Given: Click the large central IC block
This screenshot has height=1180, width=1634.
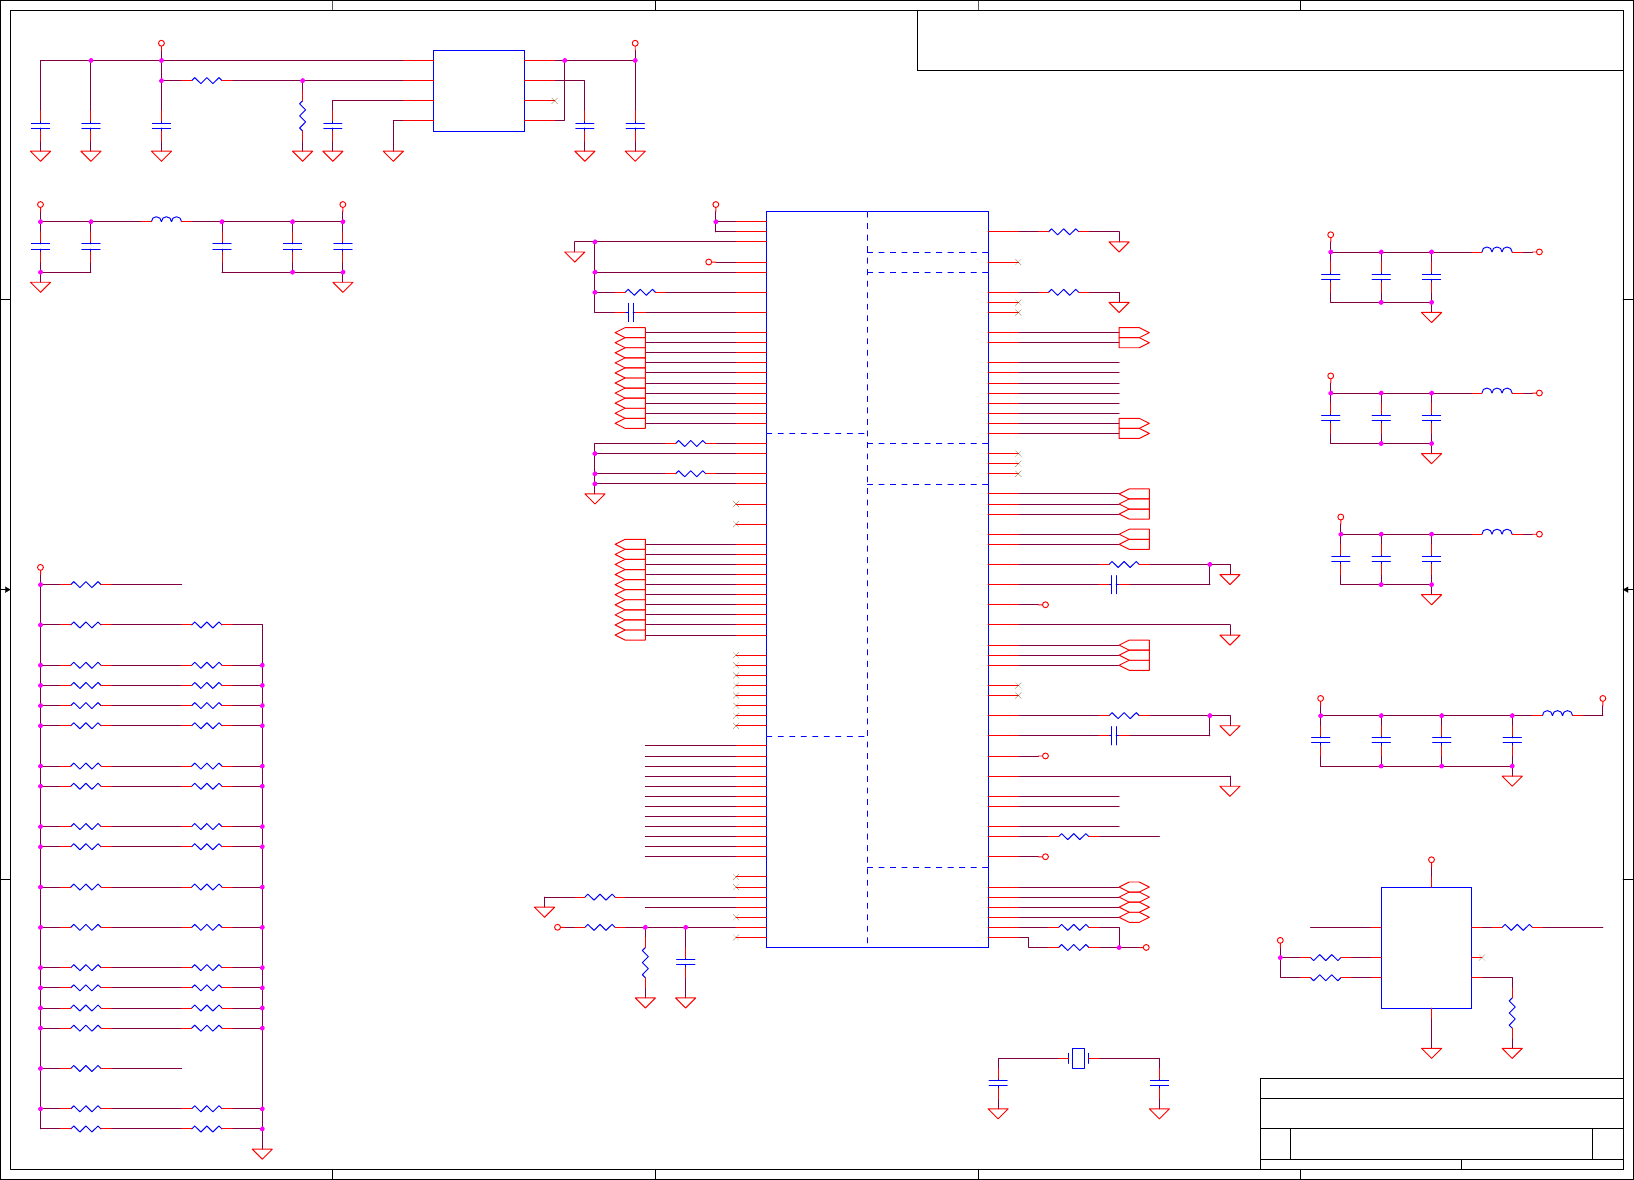Looking at the screenshot, I should pyautogui.click(x=877, y=579).
